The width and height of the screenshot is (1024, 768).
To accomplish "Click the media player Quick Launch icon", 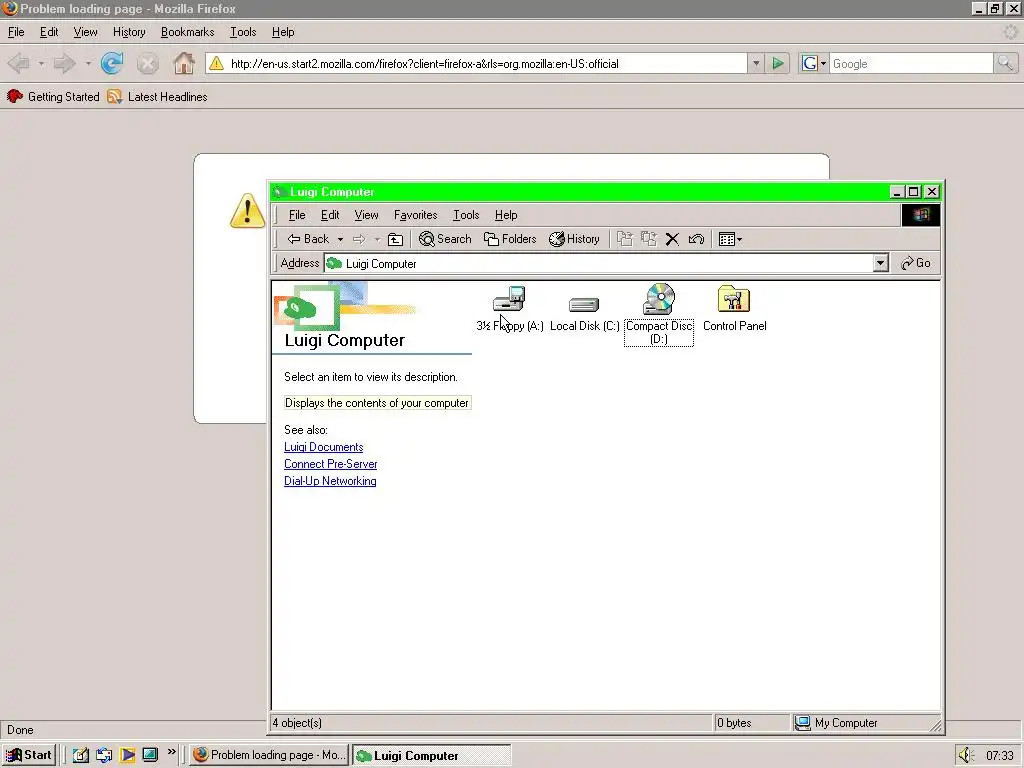I will [127, 755].
